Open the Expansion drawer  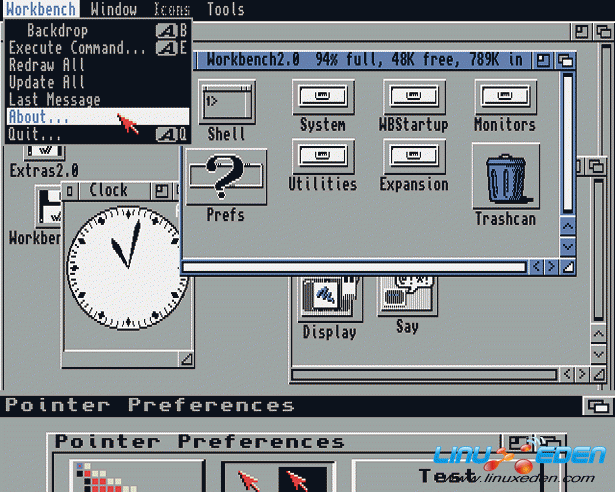tap(414, 156)
